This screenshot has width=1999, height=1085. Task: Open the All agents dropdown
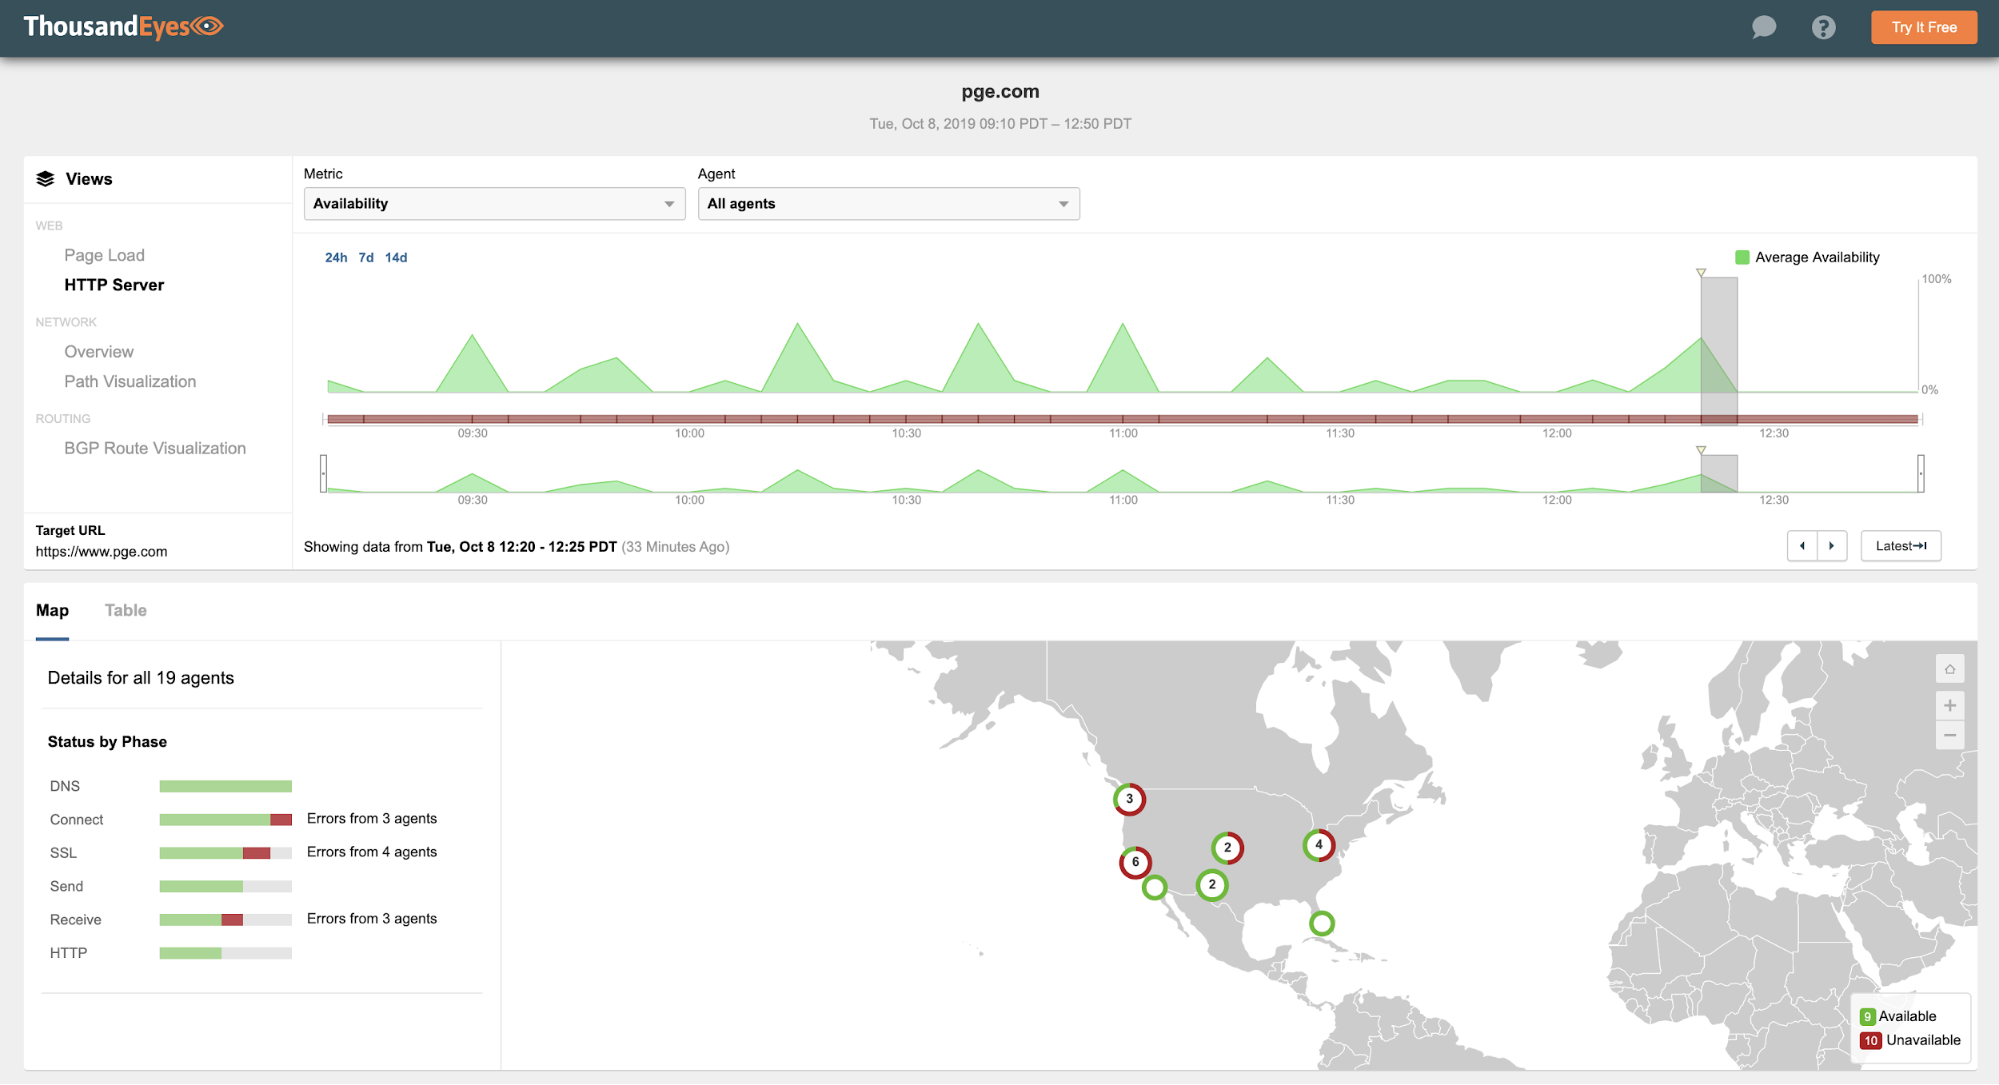pos(888,204)
